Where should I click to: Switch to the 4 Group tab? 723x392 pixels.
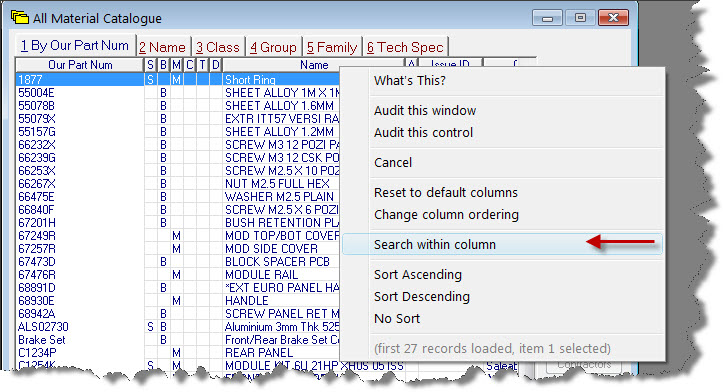[x=273, y=47]
